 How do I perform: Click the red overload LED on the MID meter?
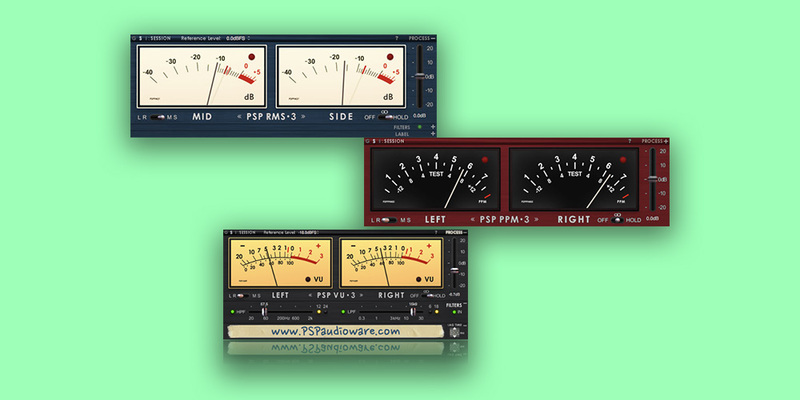click(250, 56)
